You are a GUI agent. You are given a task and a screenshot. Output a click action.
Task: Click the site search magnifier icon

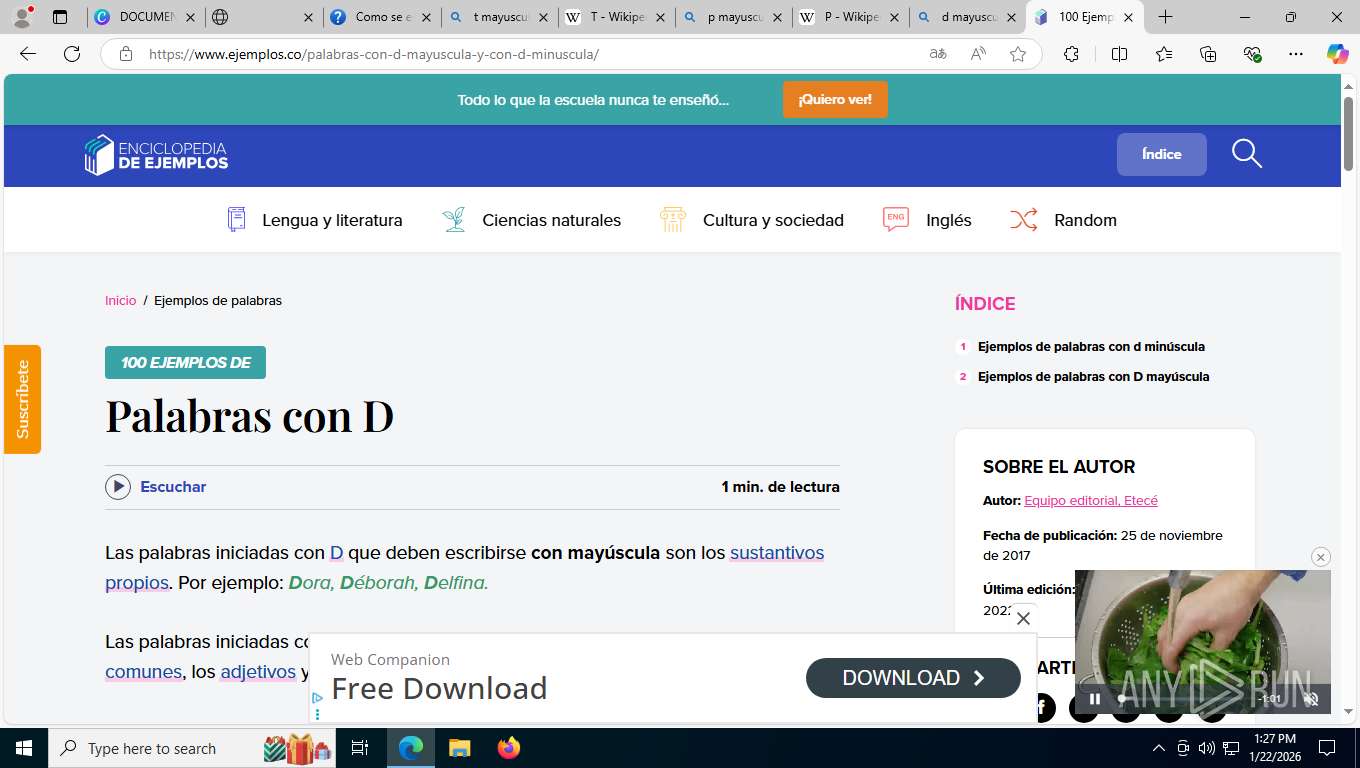click(x=1247, y=154)
